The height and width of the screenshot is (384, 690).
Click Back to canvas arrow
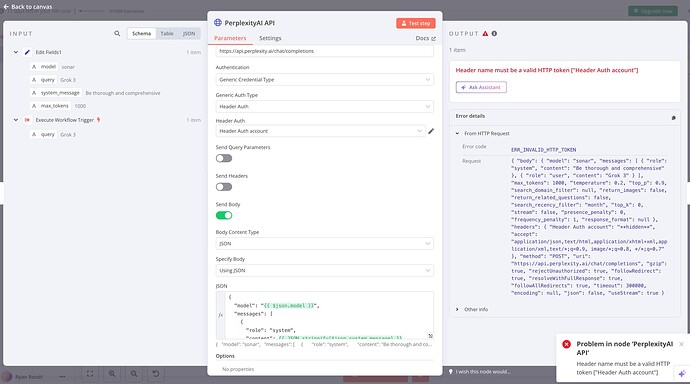pos(6,7)
